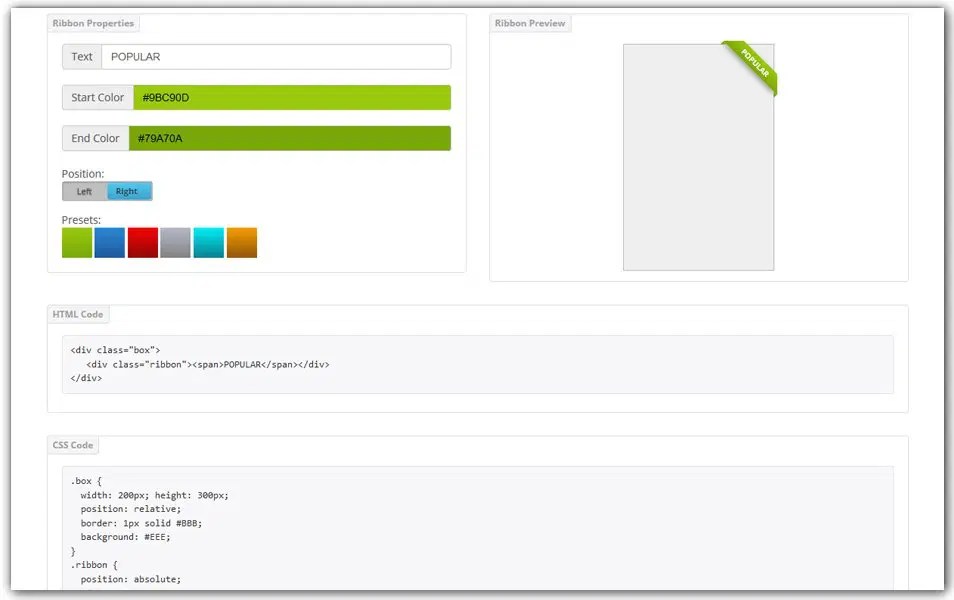Viewport: 954px width, 600px height.
Task: Toggle ribbon position to Right
Action: 128,191
